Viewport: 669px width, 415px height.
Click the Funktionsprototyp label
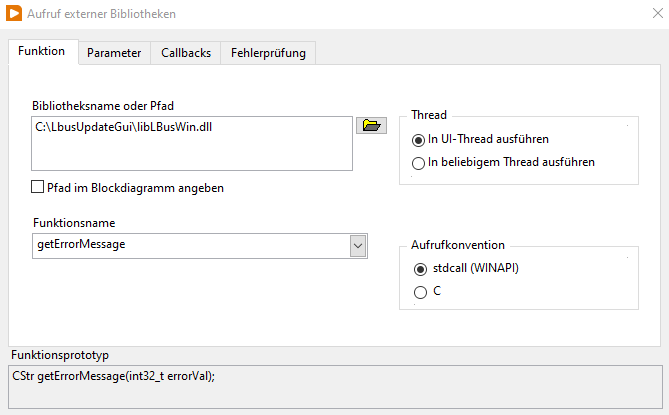pos(59,355)
